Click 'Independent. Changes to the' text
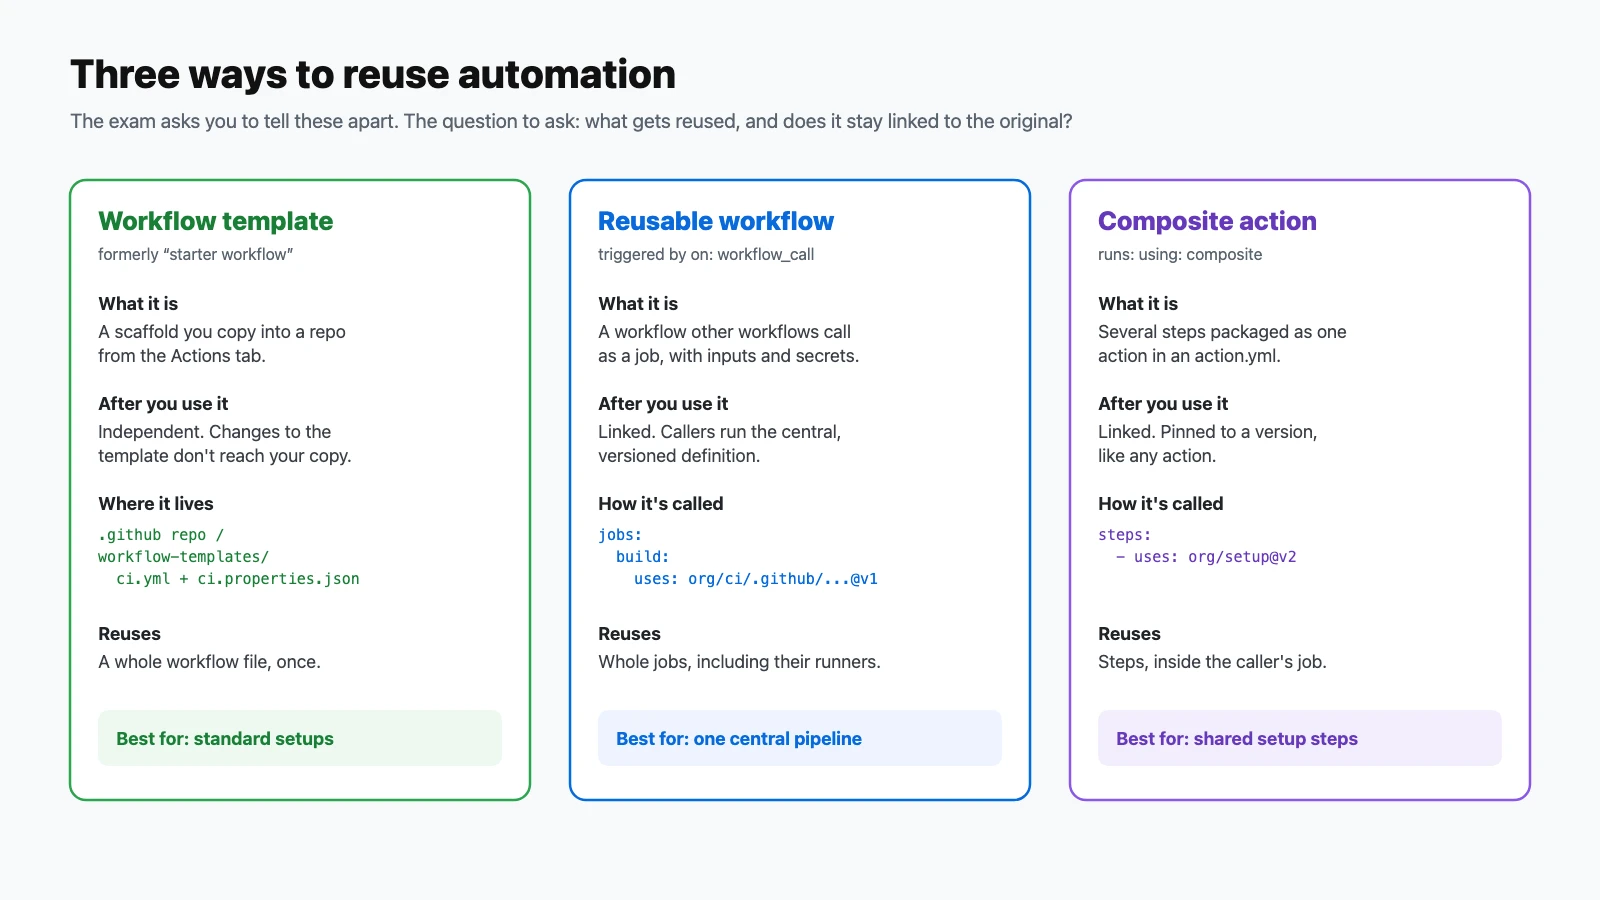 click(x=215, y=432)
